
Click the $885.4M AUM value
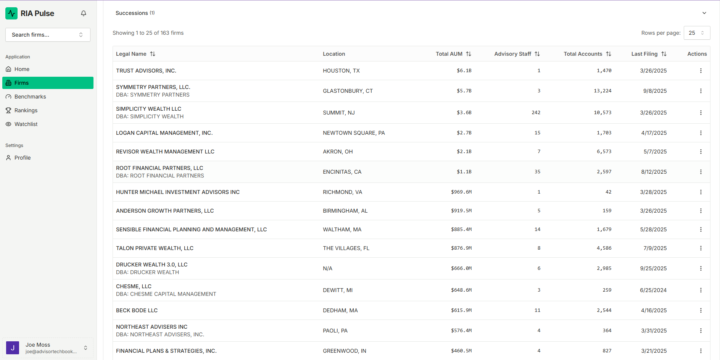(461, 229)
